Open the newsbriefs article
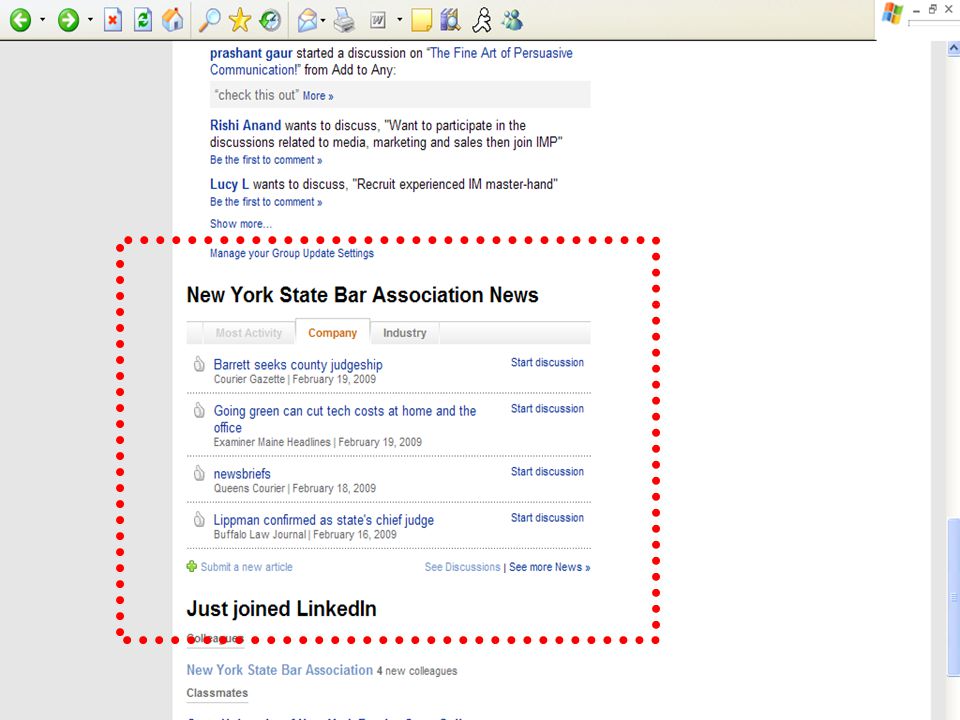This screenshot has height=720, width=960. pyautogui.click(x=242, y=474)
